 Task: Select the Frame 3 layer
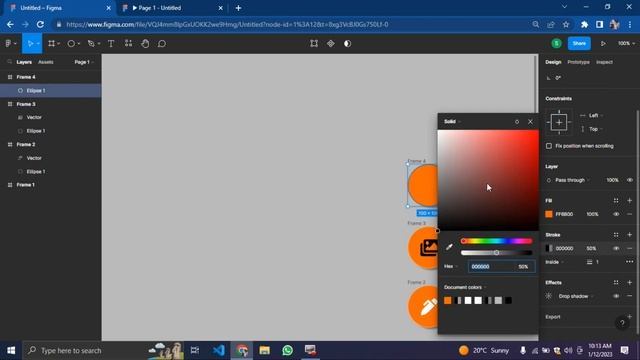point(51,104)
